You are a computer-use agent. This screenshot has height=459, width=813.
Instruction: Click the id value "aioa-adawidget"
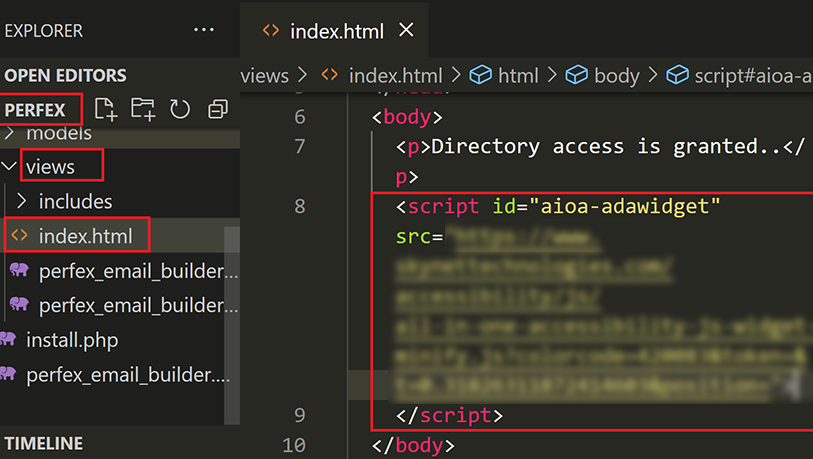tap(624, 206)
